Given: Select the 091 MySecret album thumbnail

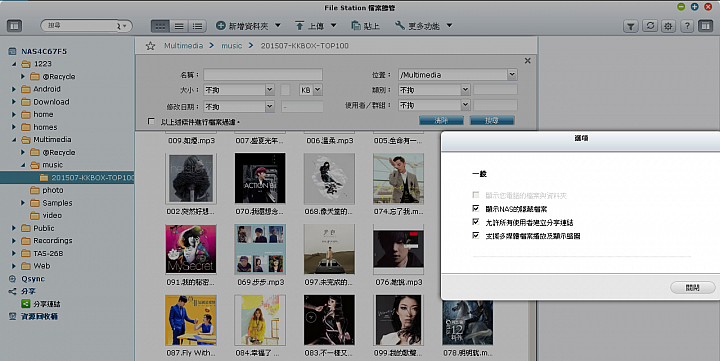Looking at the screenshot, I should coord(191,249).
